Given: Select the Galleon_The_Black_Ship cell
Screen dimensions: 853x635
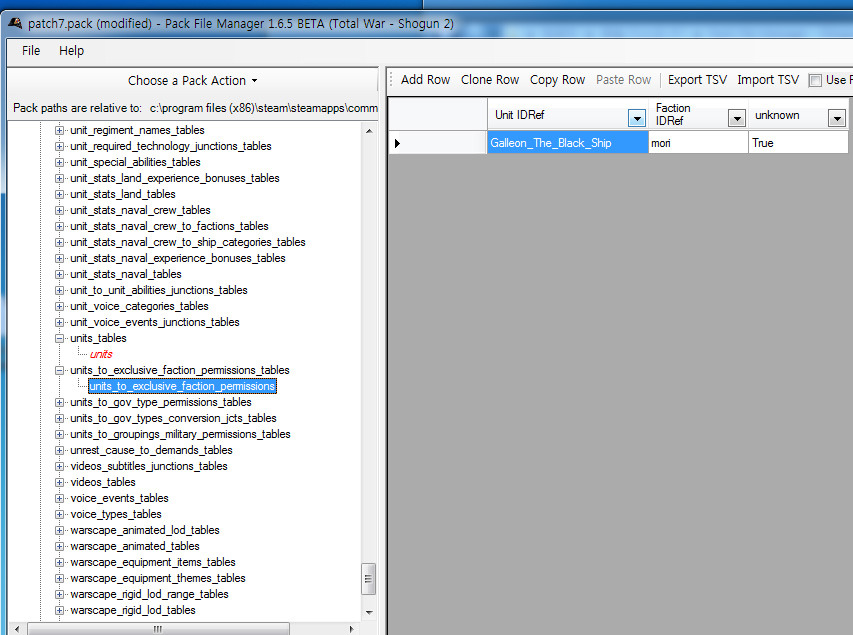Looking at the screenshot, I should click(567, 143).
